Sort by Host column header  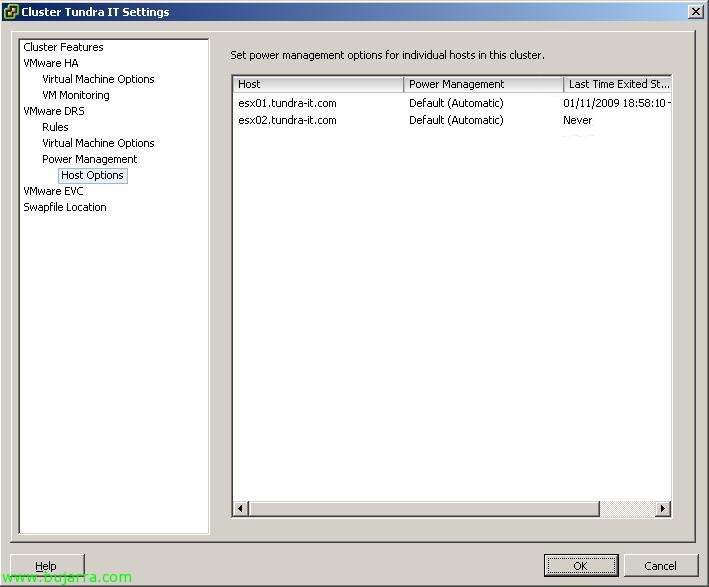(x=318, y=84)
